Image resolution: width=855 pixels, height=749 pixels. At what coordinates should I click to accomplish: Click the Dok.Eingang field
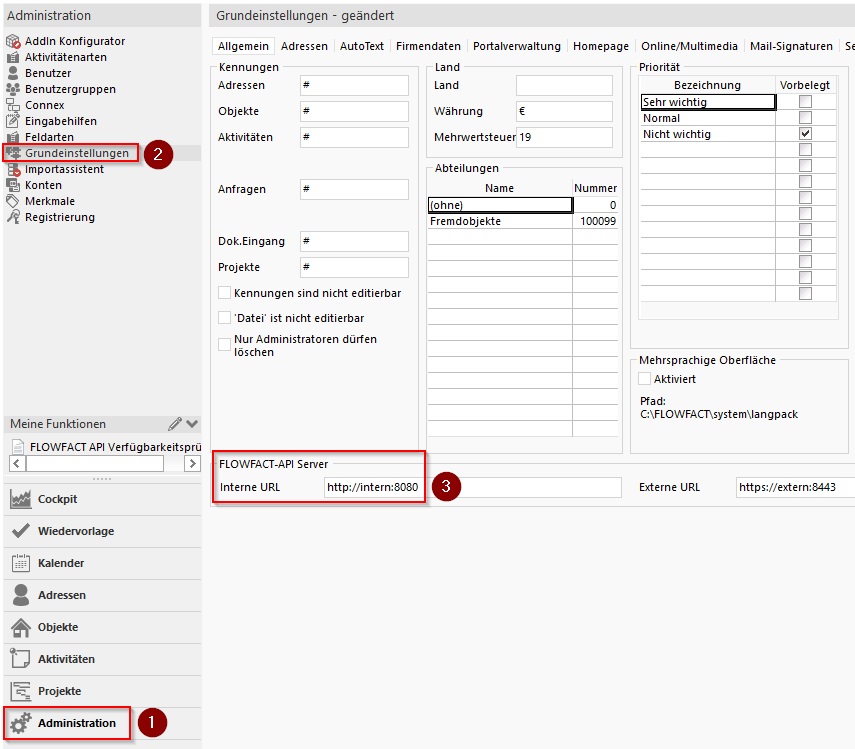pyautogui.click(x=354, y=241)
